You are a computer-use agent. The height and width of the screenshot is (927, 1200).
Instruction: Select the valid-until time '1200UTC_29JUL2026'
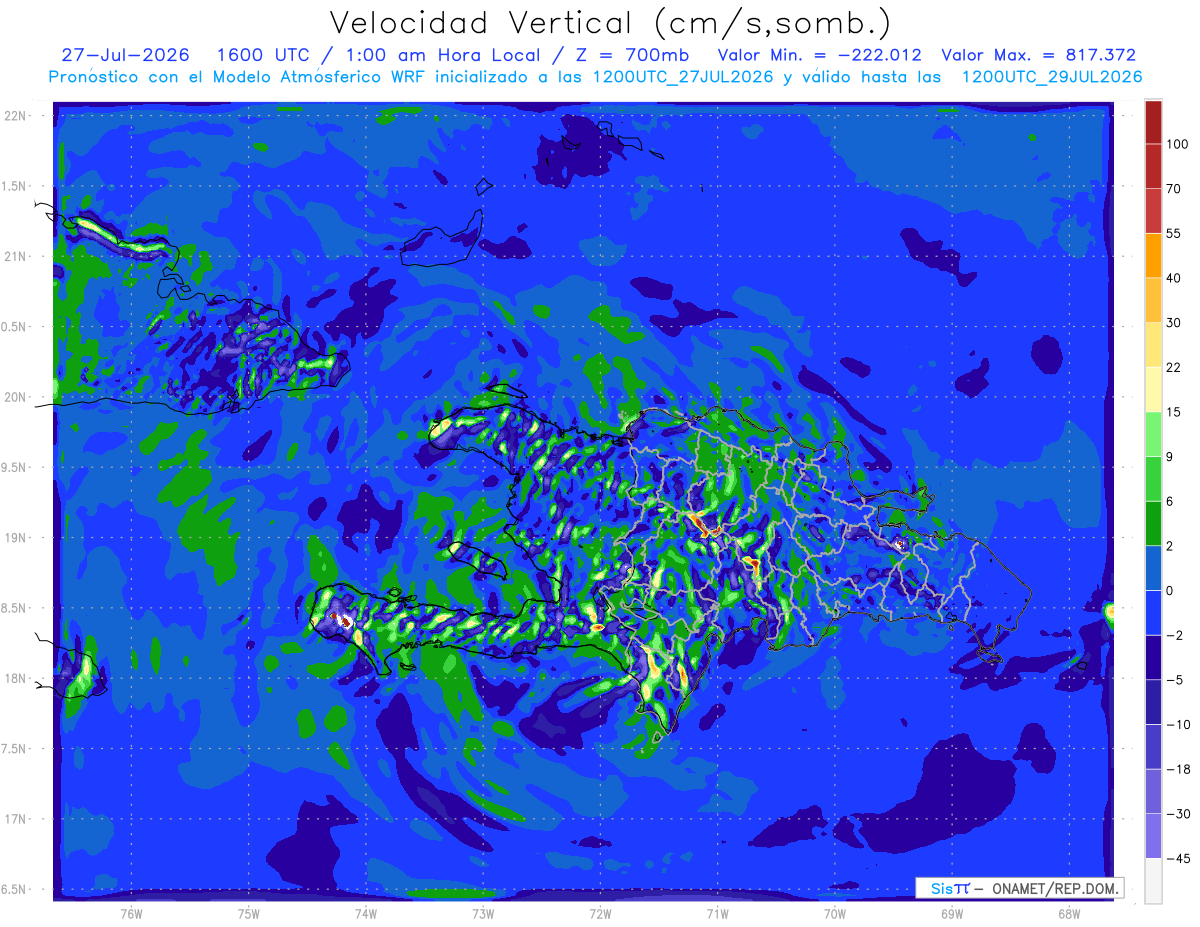[x=1052, y=77]
